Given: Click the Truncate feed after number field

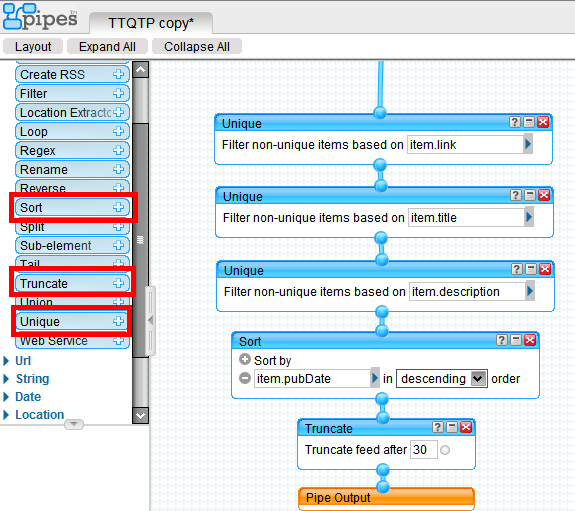Looking at the screenshot, I should pyautogui.click(x=424, y=449).
